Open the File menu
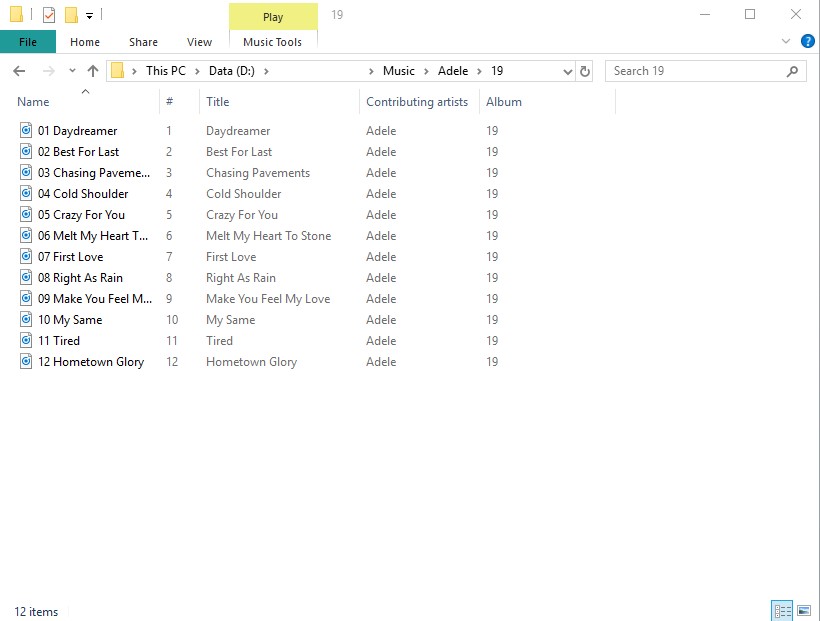Viewport: 820px width, 621px height. point(28,42)
